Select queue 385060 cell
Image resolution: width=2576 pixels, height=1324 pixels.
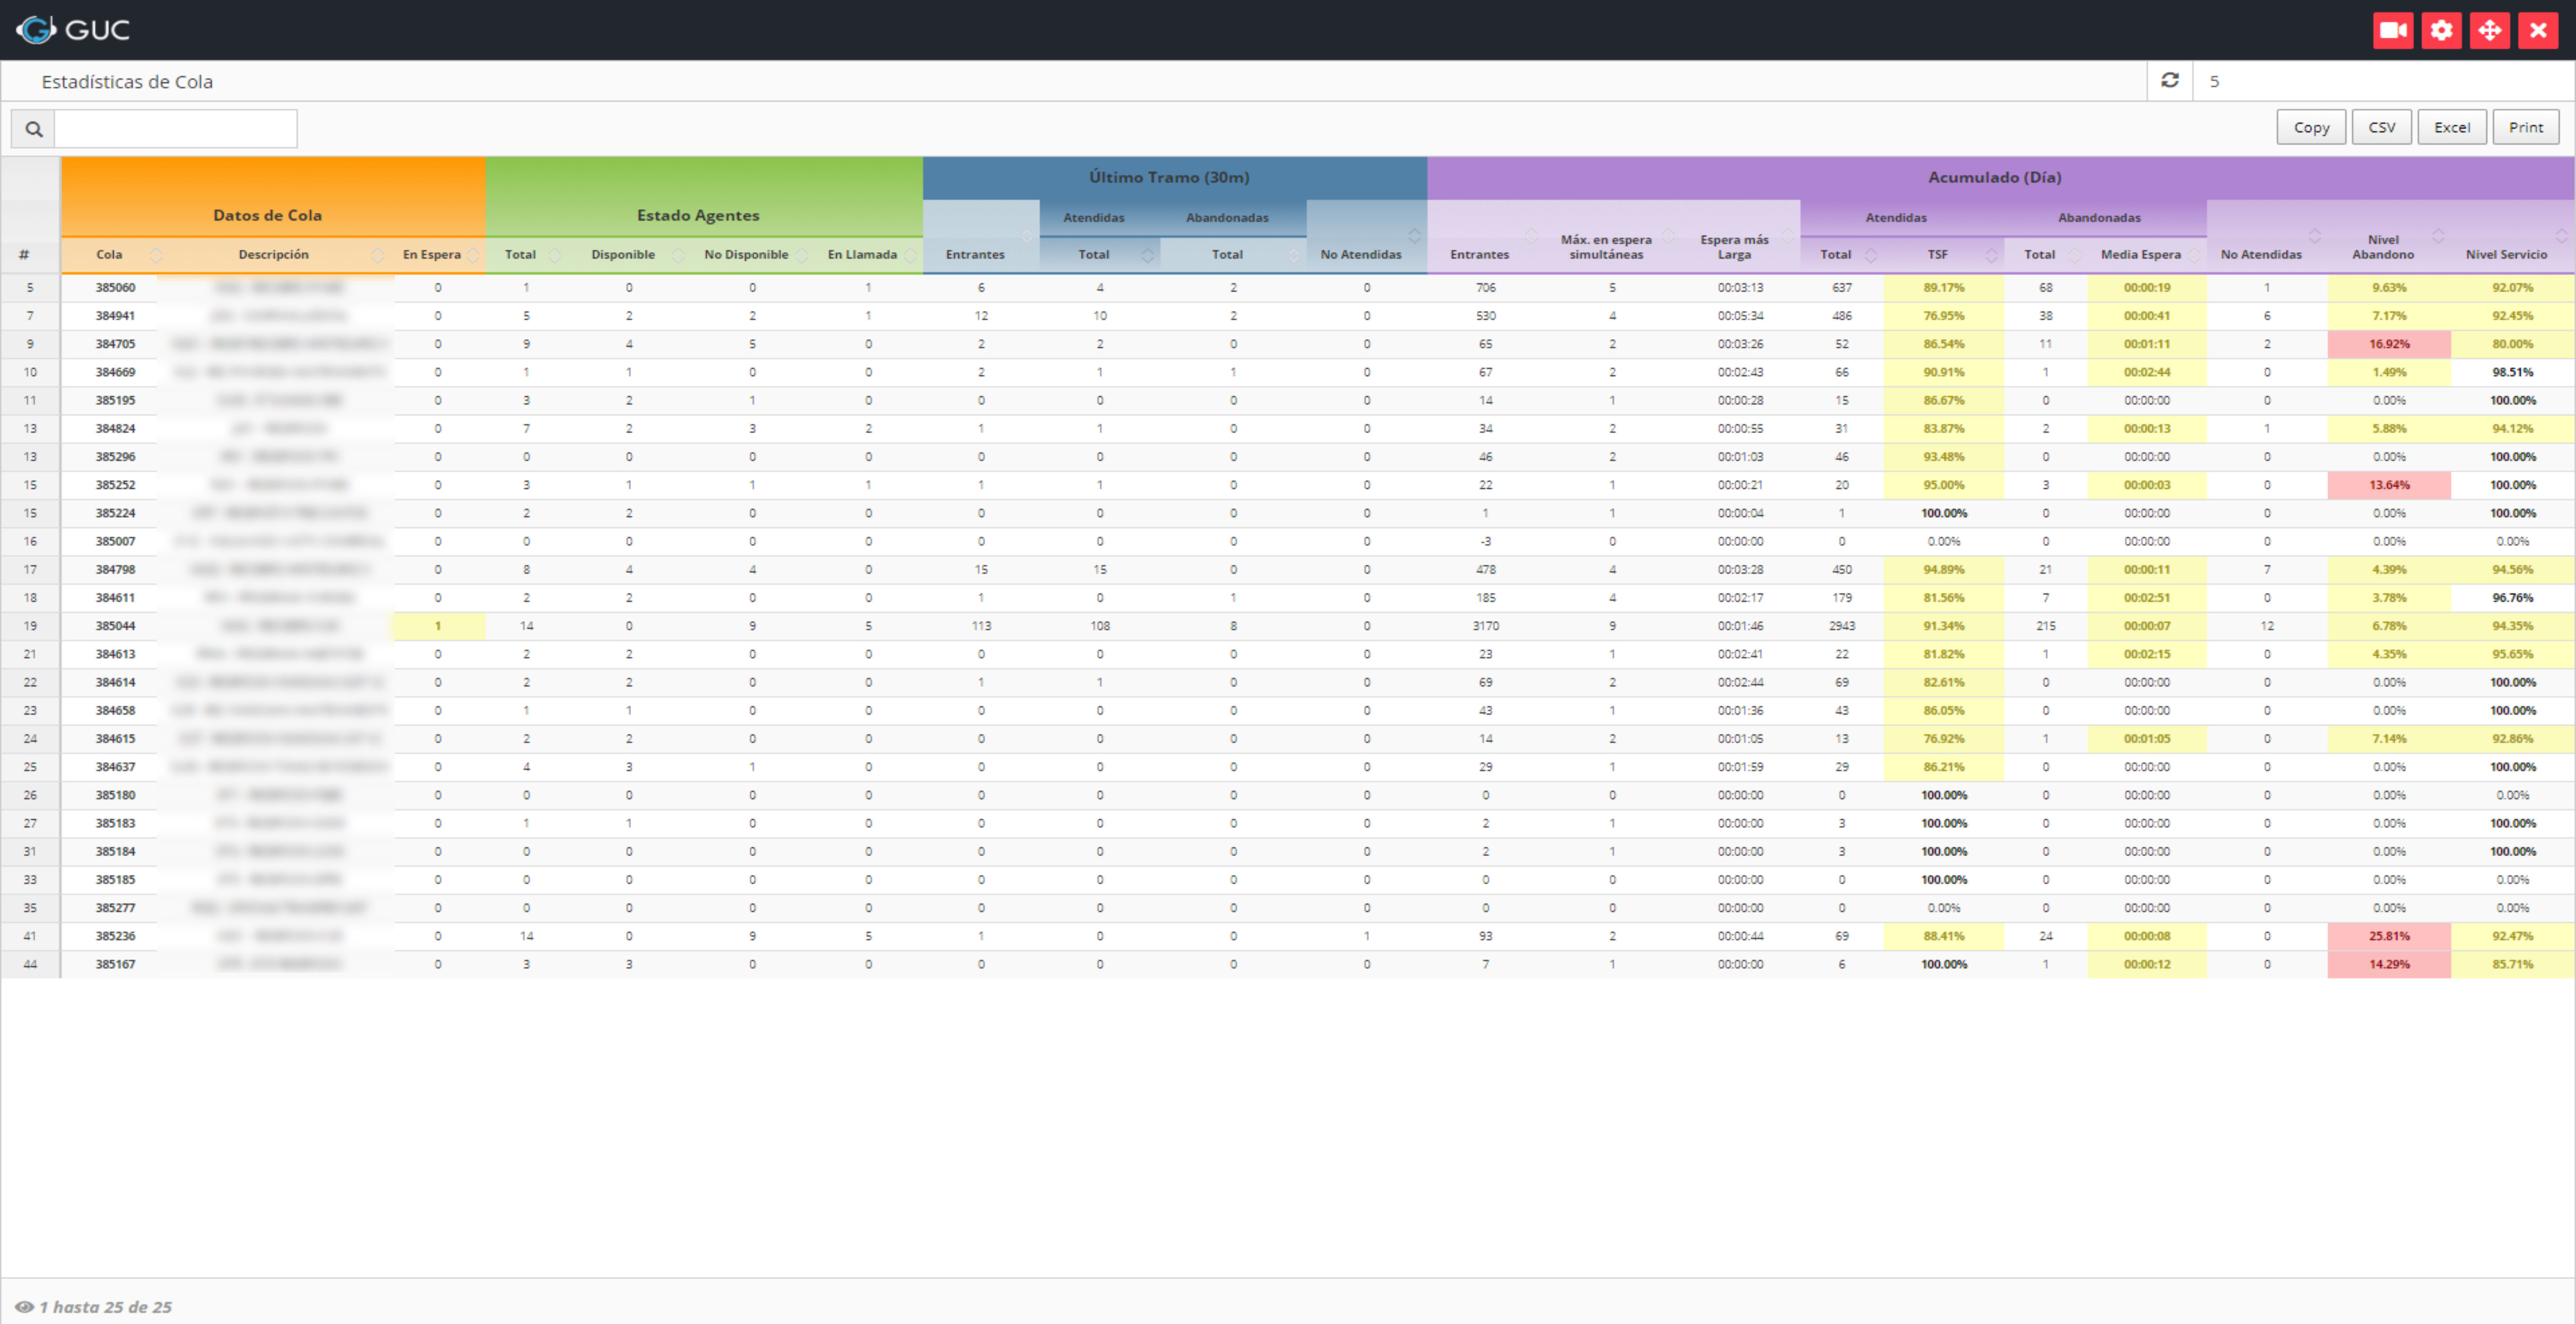click(115, 287)
